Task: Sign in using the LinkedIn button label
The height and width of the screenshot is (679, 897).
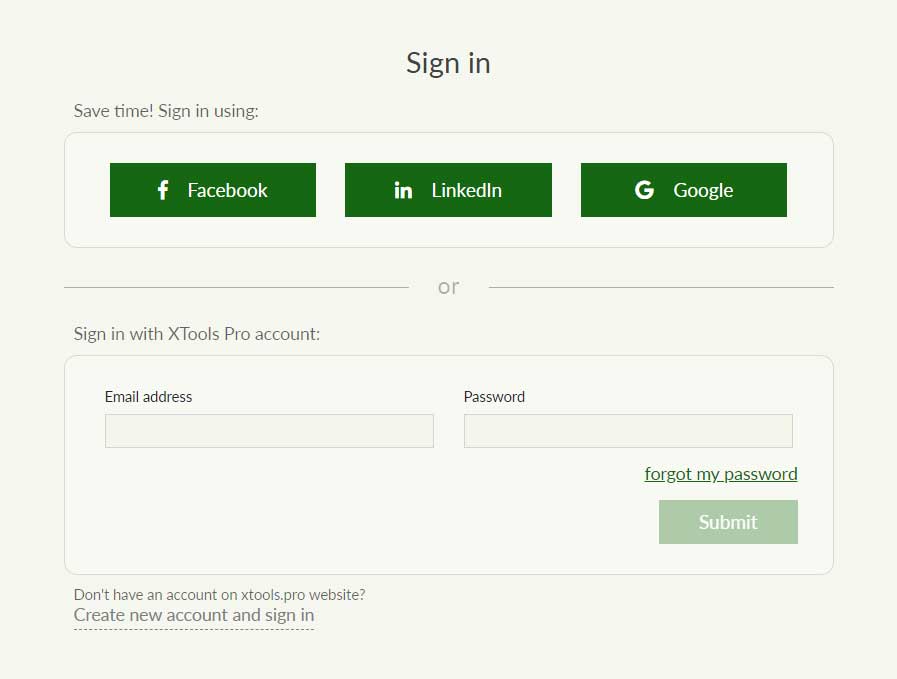Action: 466,190
